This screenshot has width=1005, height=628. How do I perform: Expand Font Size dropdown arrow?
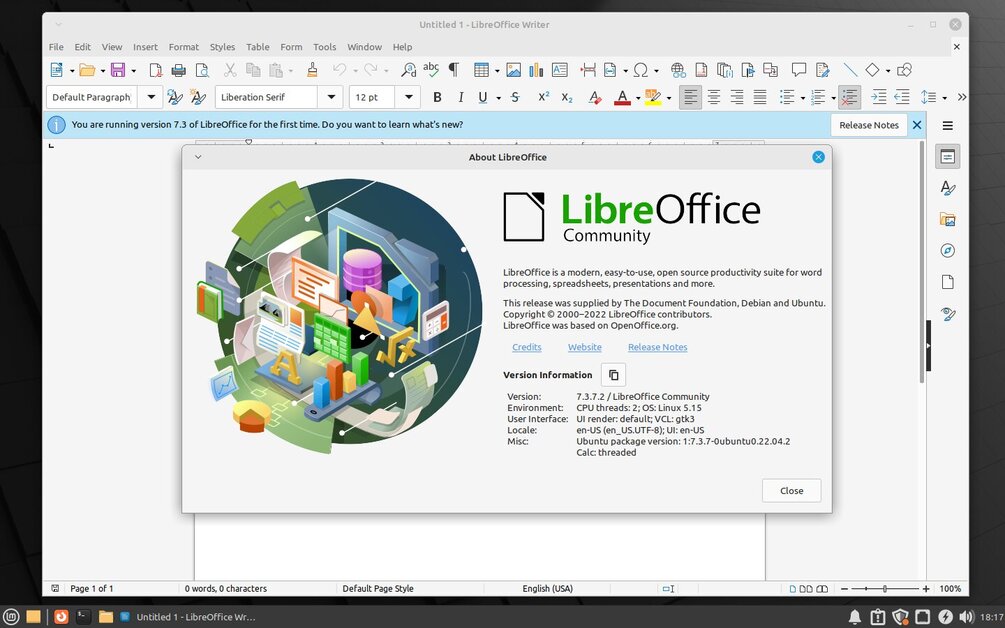point(408,97)
